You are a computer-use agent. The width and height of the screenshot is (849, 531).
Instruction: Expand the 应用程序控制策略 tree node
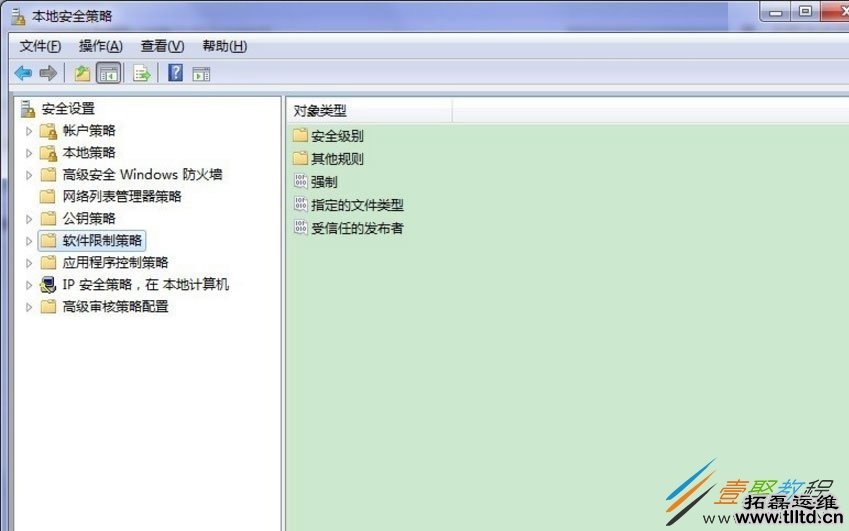pyautogui.click(x=29, y=263)
